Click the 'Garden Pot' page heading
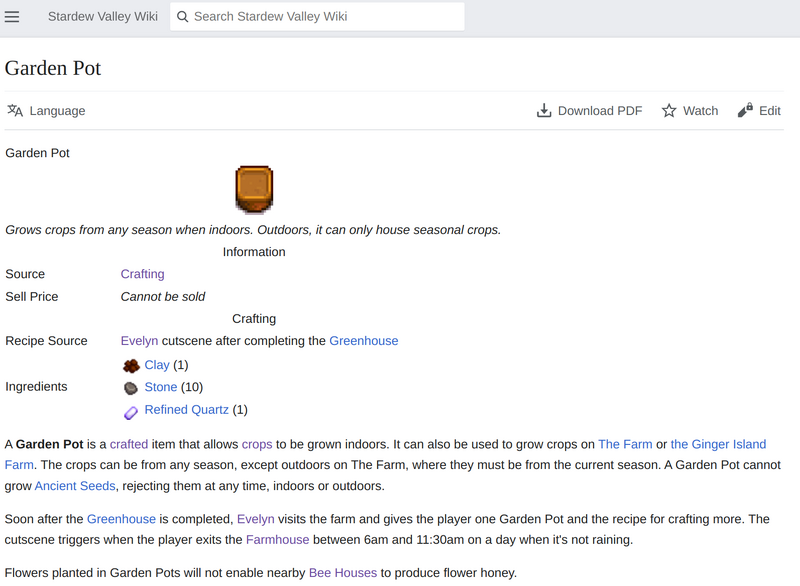 (53, 68)
